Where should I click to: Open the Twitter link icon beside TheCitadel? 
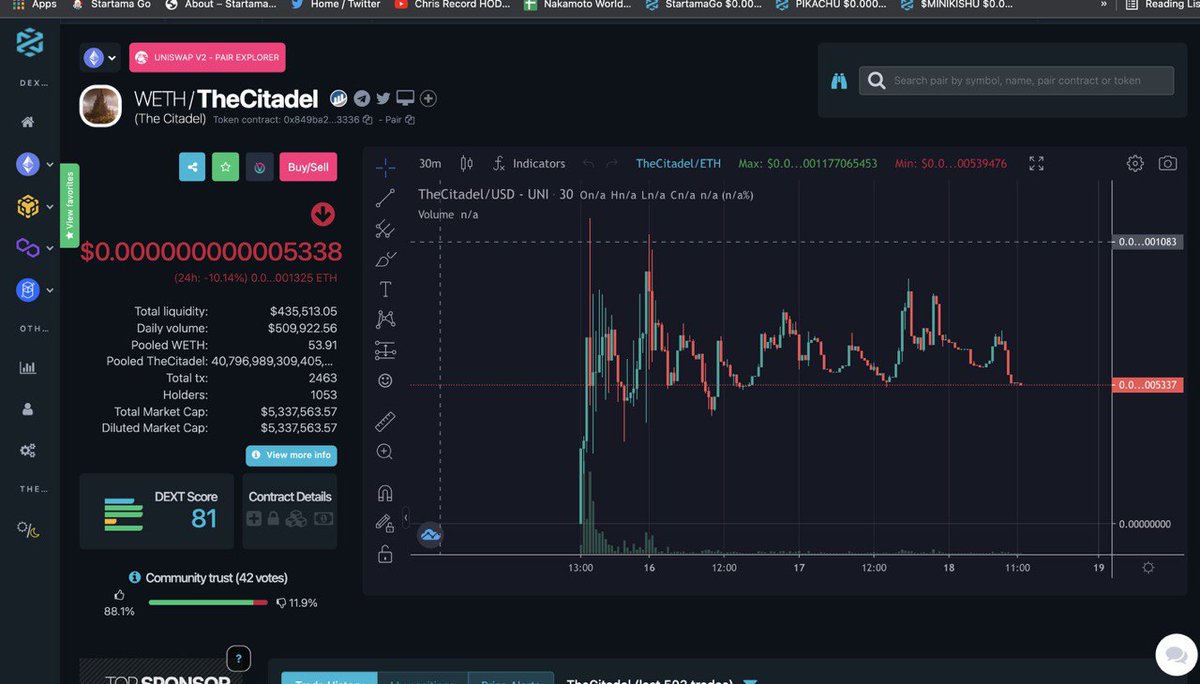coord(383,98)
